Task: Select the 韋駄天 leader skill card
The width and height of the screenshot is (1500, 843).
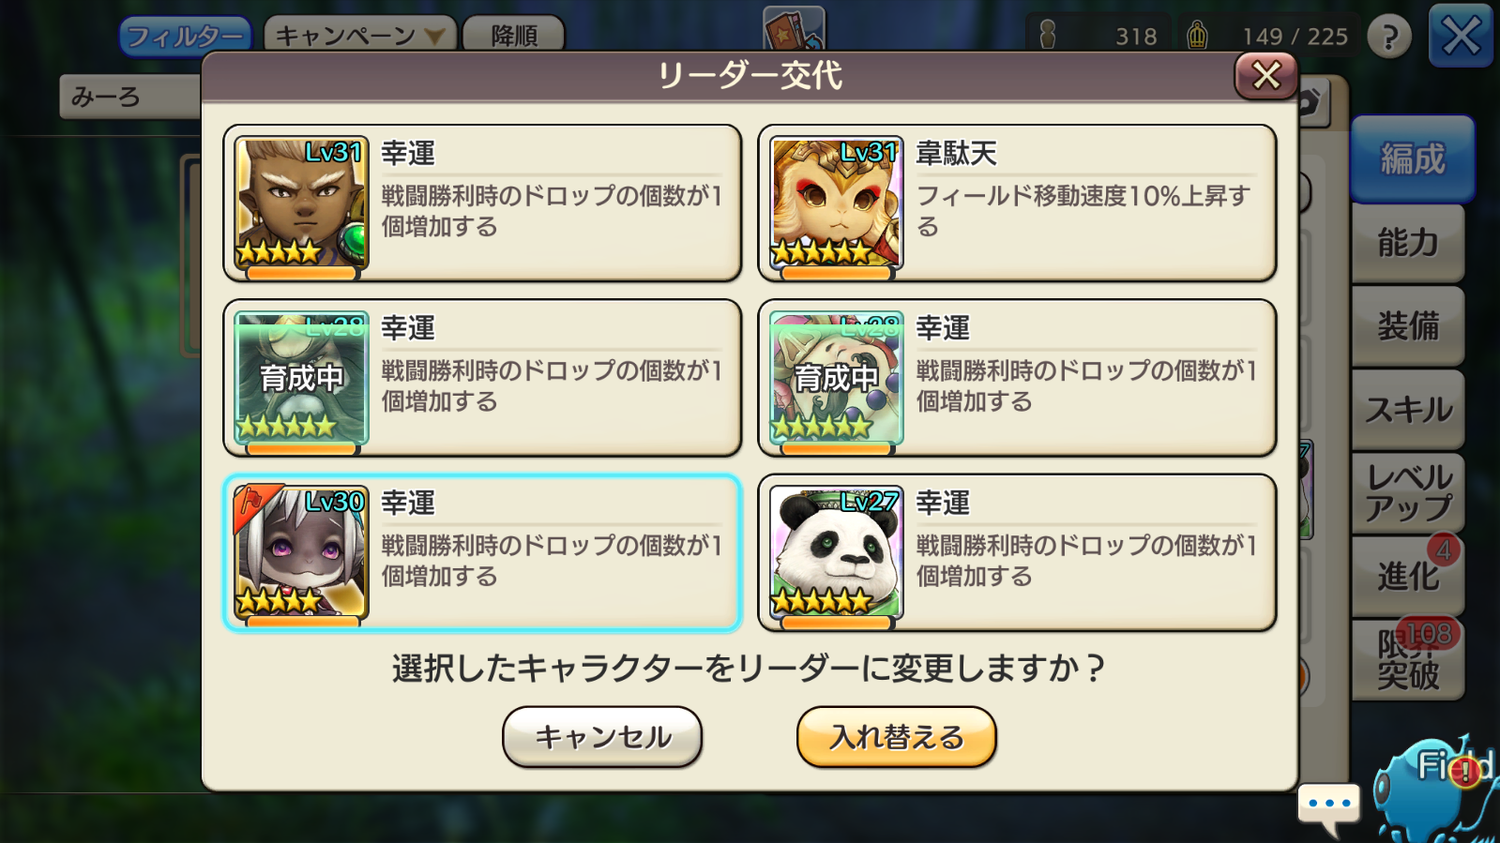Action: coord(1017,203)
